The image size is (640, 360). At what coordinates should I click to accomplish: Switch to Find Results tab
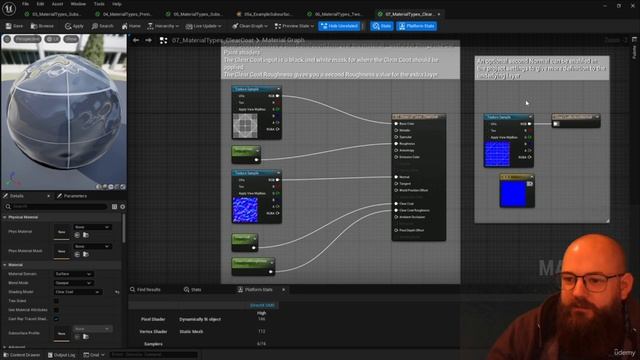(x=145, y=290)
